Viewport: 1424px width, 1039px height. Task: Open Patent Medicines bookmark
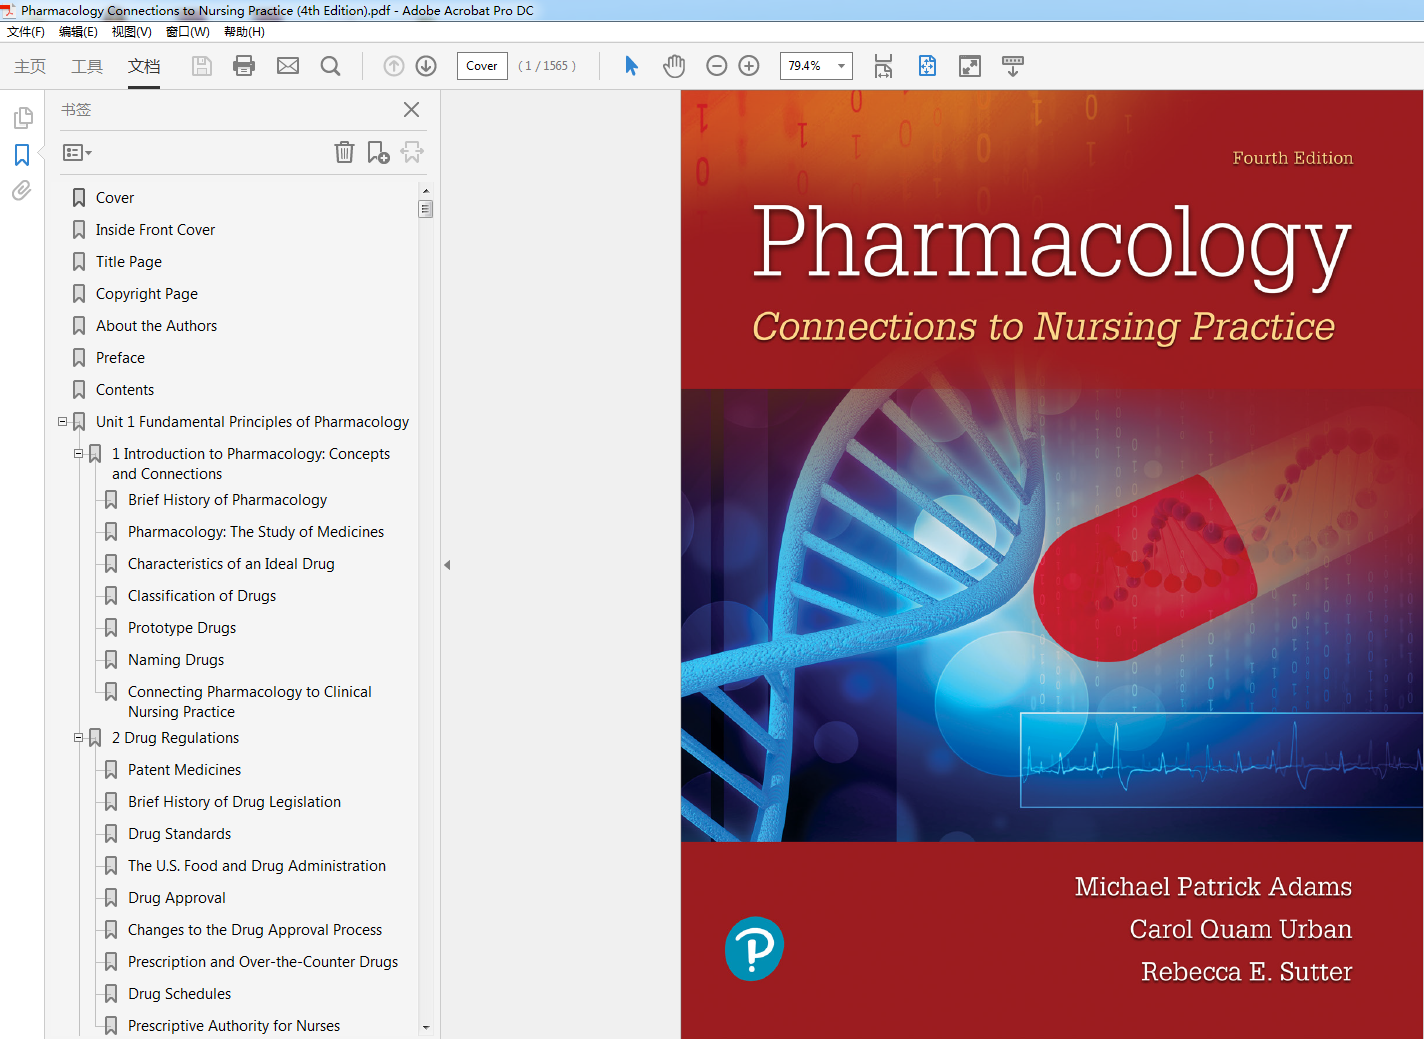tap(184, 770)
